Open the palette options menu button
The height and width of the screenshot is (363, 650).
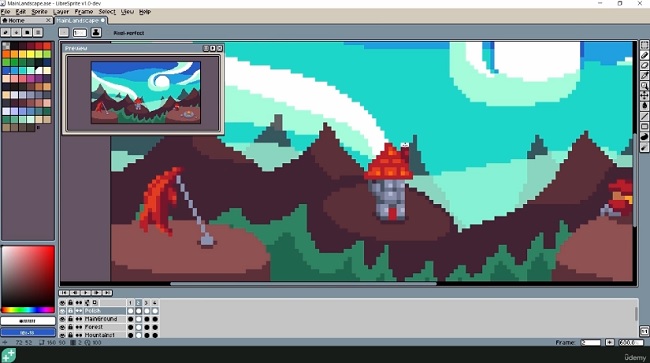coord(38,32)
